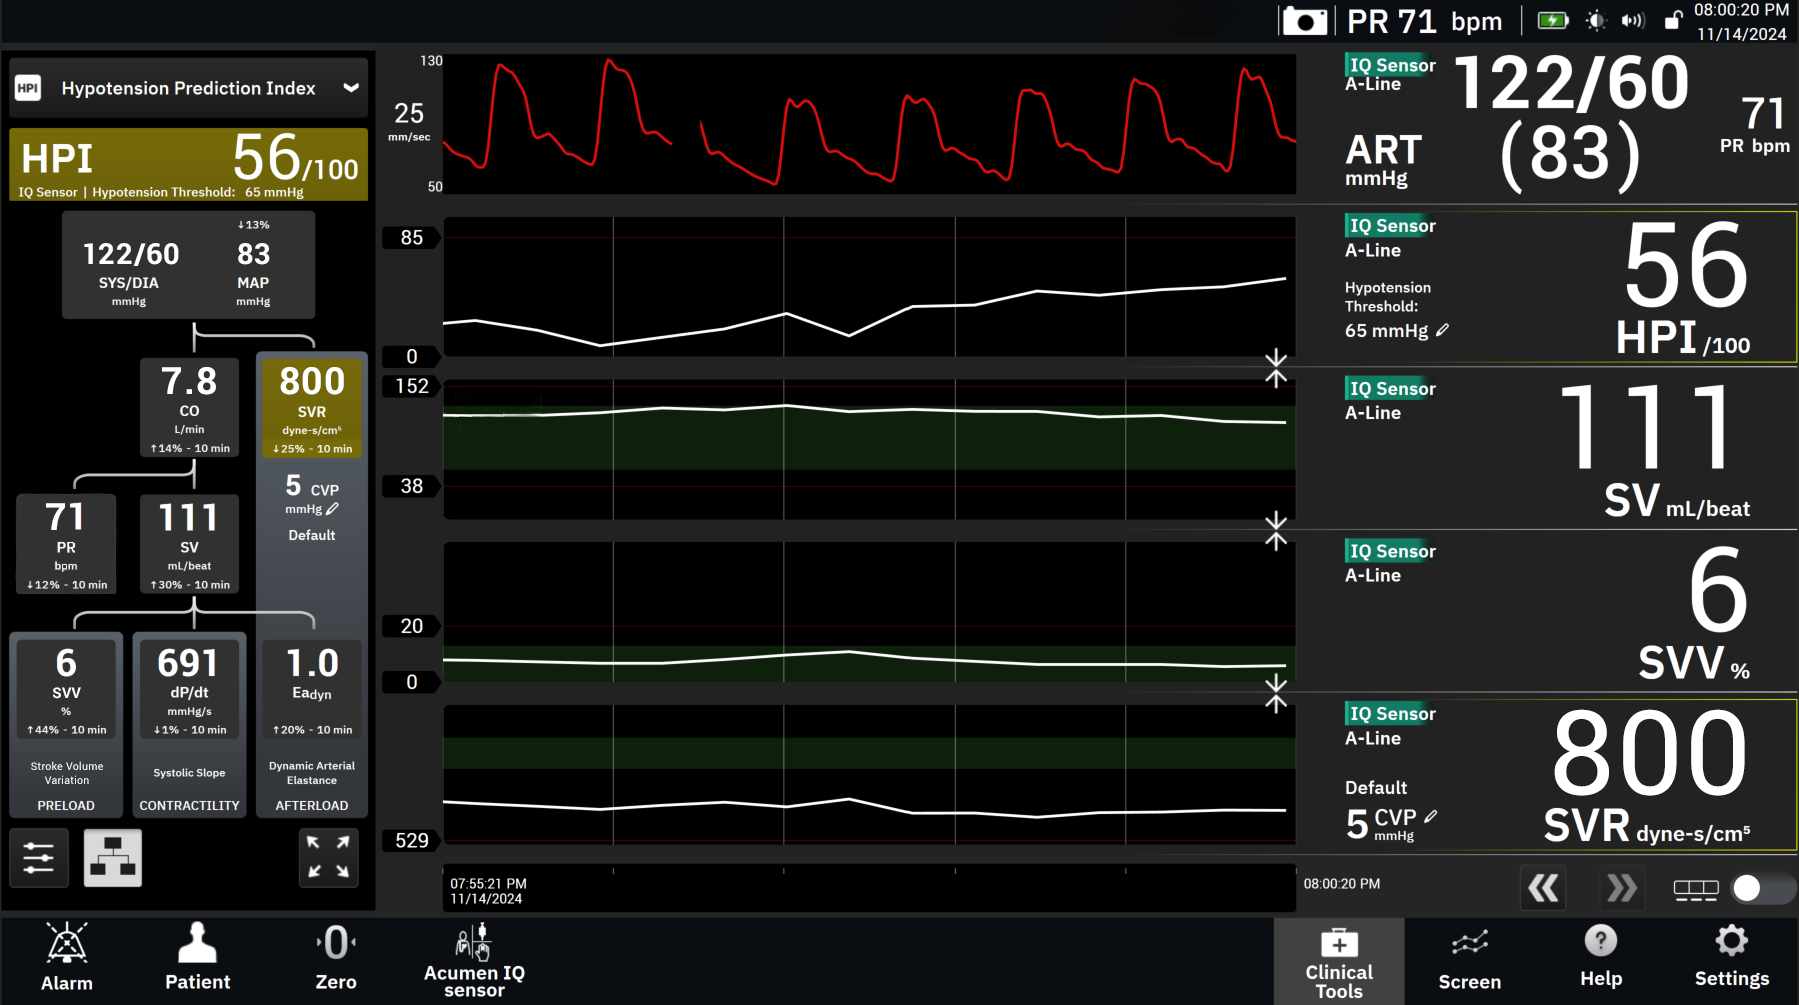
Task: Expand the Hypotension Prediction Index dropdown
Action: pyautogui.click(x=351, y=88)
